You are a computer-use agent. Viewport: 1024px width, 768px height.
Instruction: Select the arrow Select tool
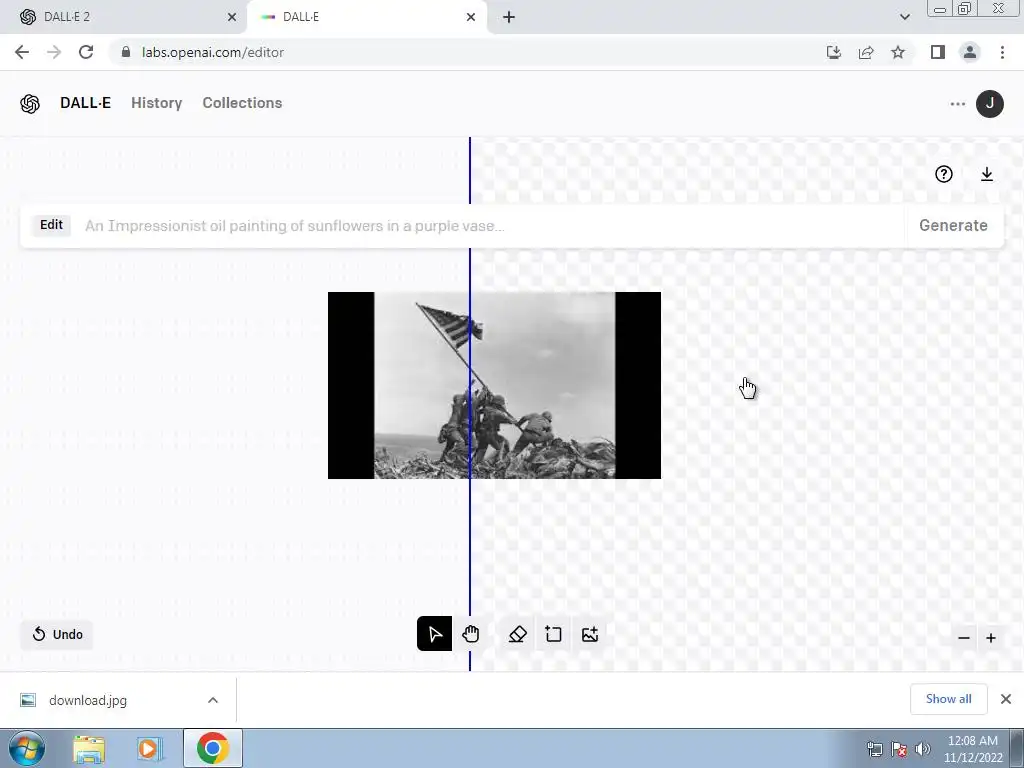(434, 634)
